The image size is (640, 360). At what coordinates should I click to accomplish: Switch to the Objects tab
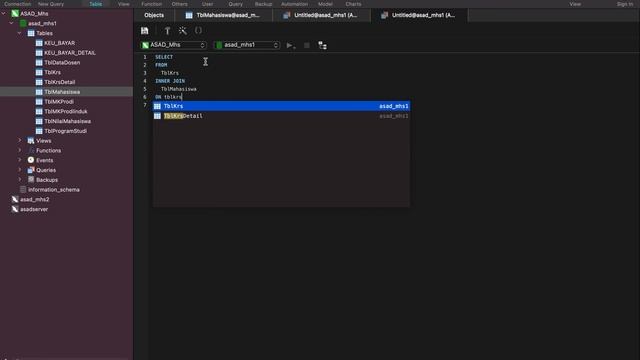click(x=154, y=15)
